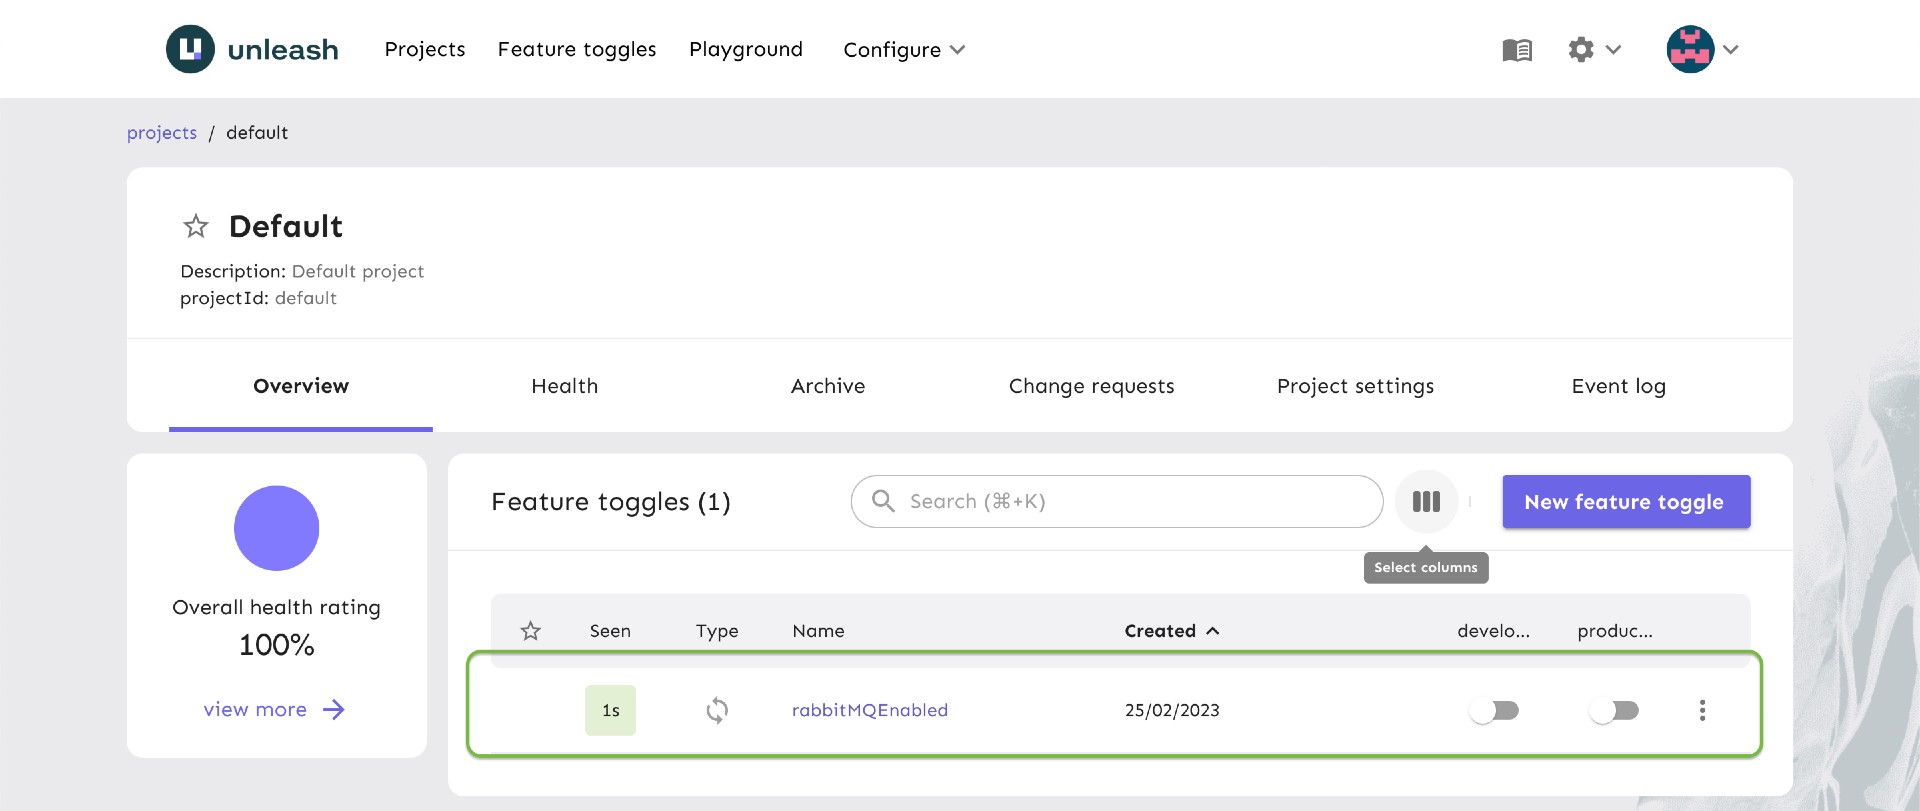Click the star column header icon
Screen dimensions: 1920x811
pos(531,631)
